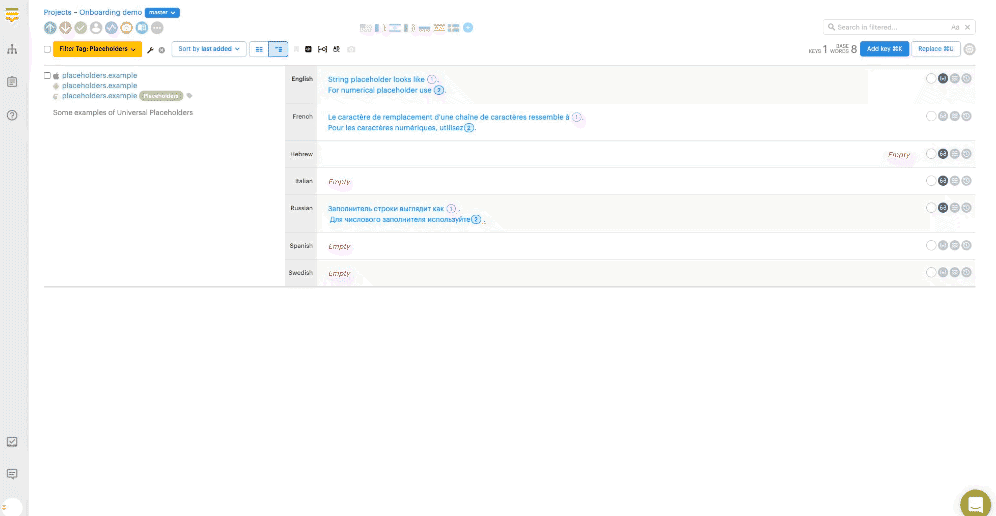Open the iOS placeholders.example key name
The image size is (996, 516).
(x=100, y=75)
